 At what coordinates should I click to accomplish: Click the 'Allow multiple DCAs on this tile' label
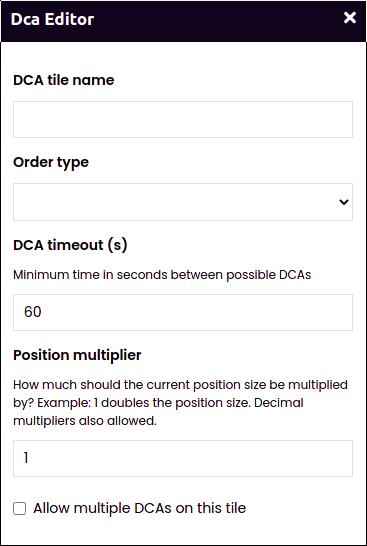[x=140, y=508]
